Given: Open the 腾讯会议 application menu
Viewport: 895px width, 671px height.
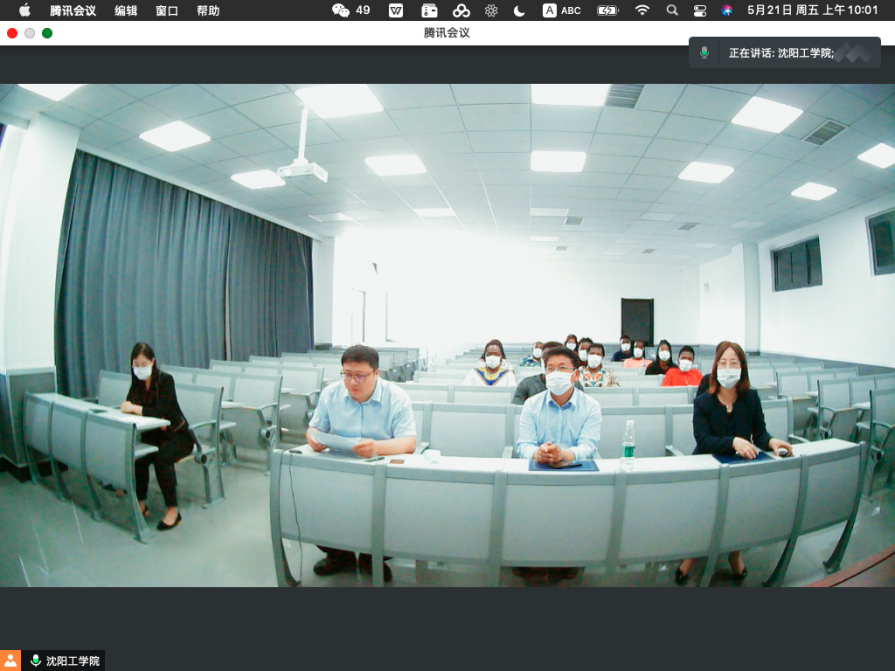Looking at the screenshot, I should coord(73,10).
